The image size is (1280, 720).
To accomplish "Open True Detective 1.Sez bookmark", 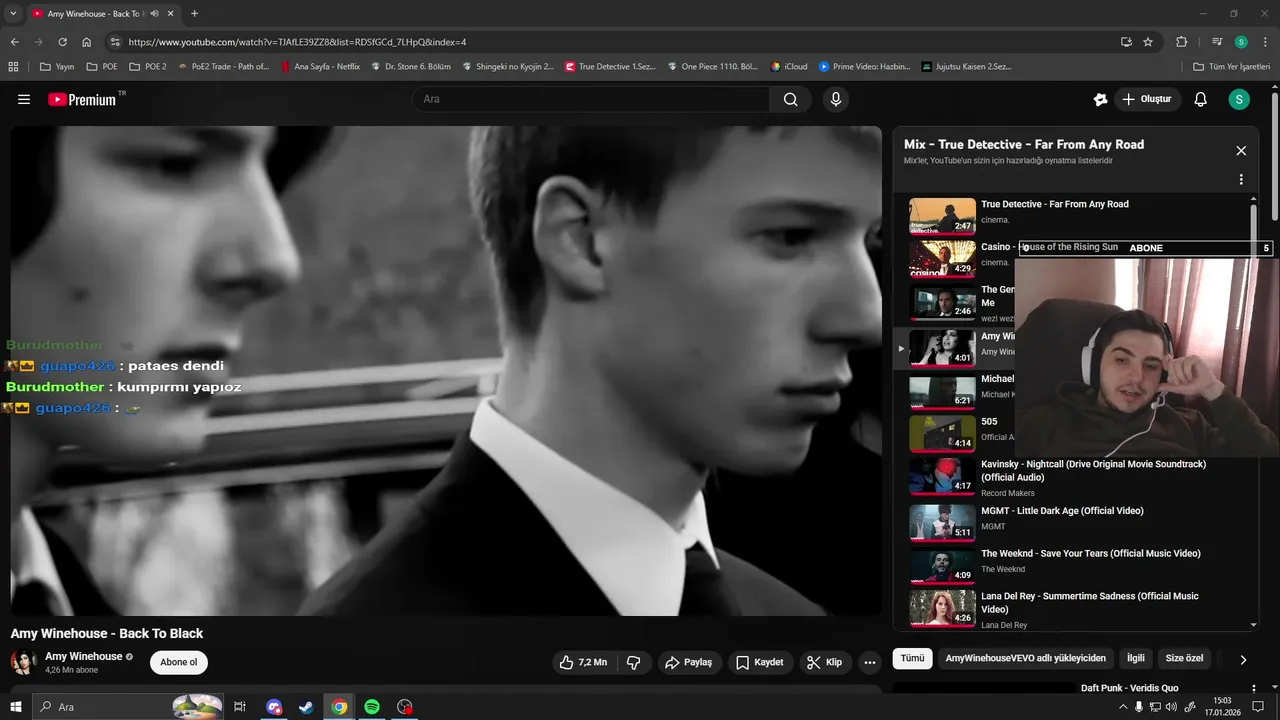I will (610, 67).
